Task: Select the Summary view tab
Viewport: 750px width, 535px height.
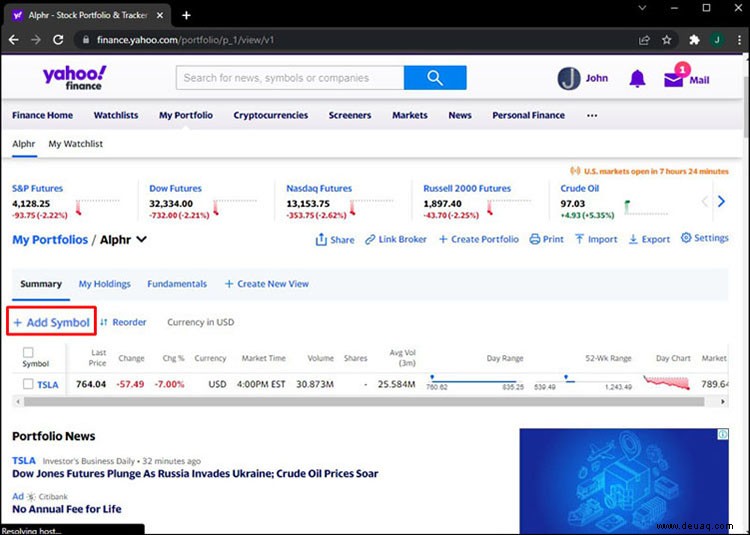Action: [41, 284]
